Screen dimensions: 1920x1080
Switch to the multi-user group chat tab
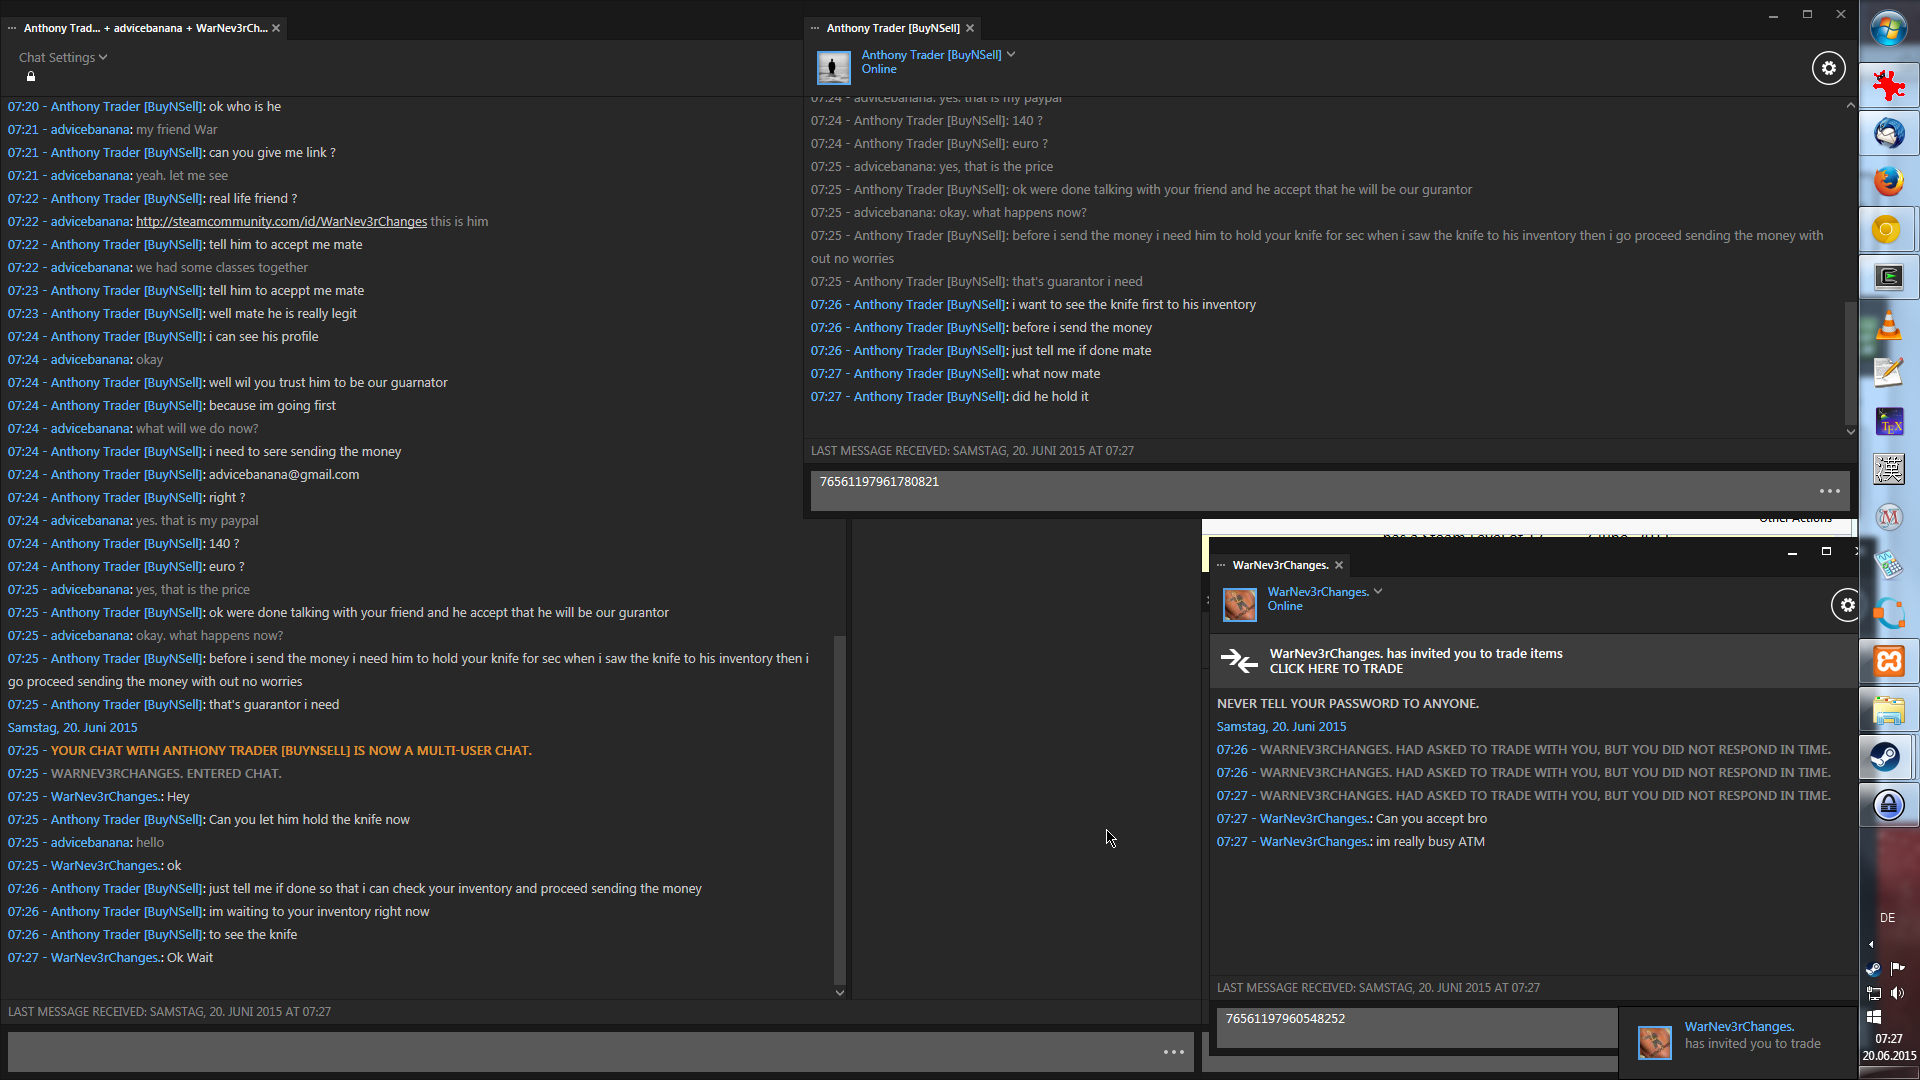pyautogui.click(x=145, y=28)
